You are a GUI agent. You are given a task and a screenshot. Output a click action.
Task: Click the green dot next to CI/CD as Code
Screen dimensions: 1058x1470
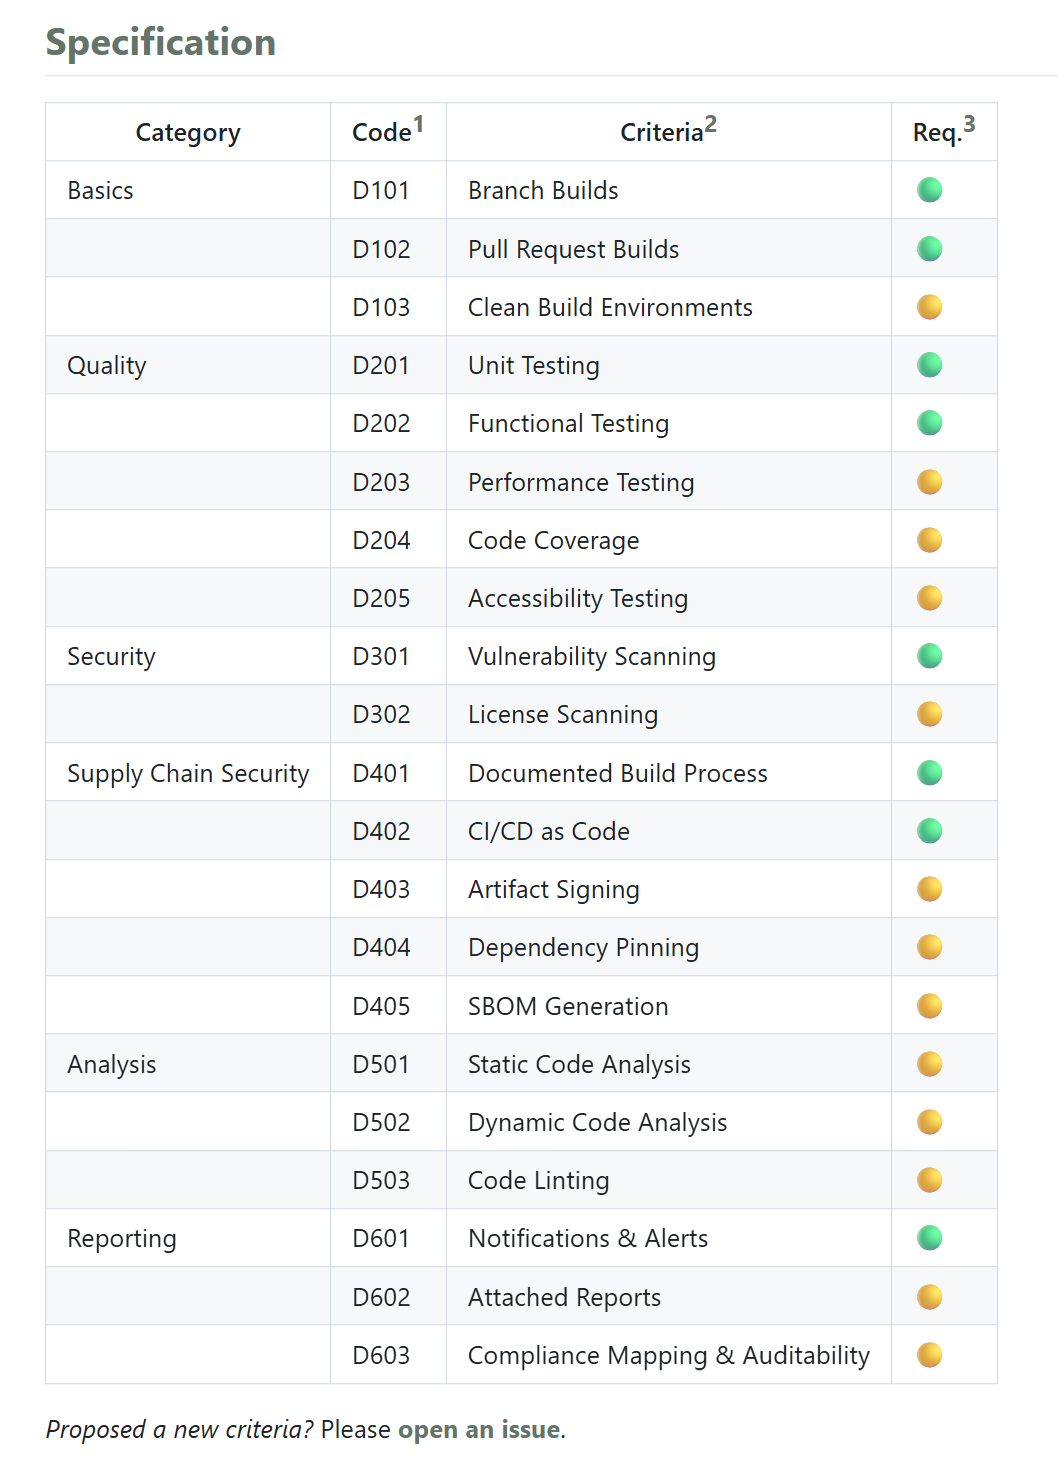point(929,831)
